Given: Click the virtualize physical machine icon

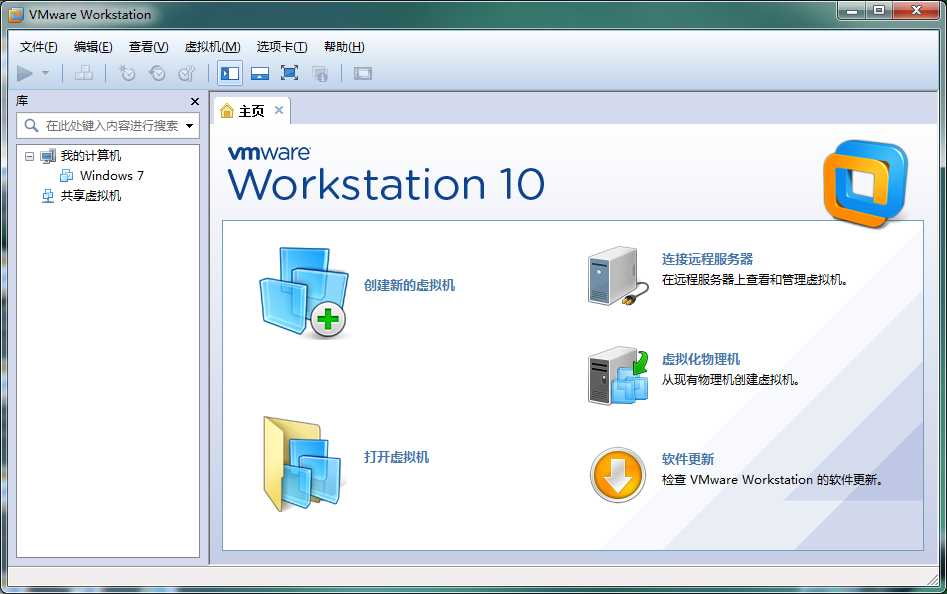Looking at the screenshot, I should [618, 375].
